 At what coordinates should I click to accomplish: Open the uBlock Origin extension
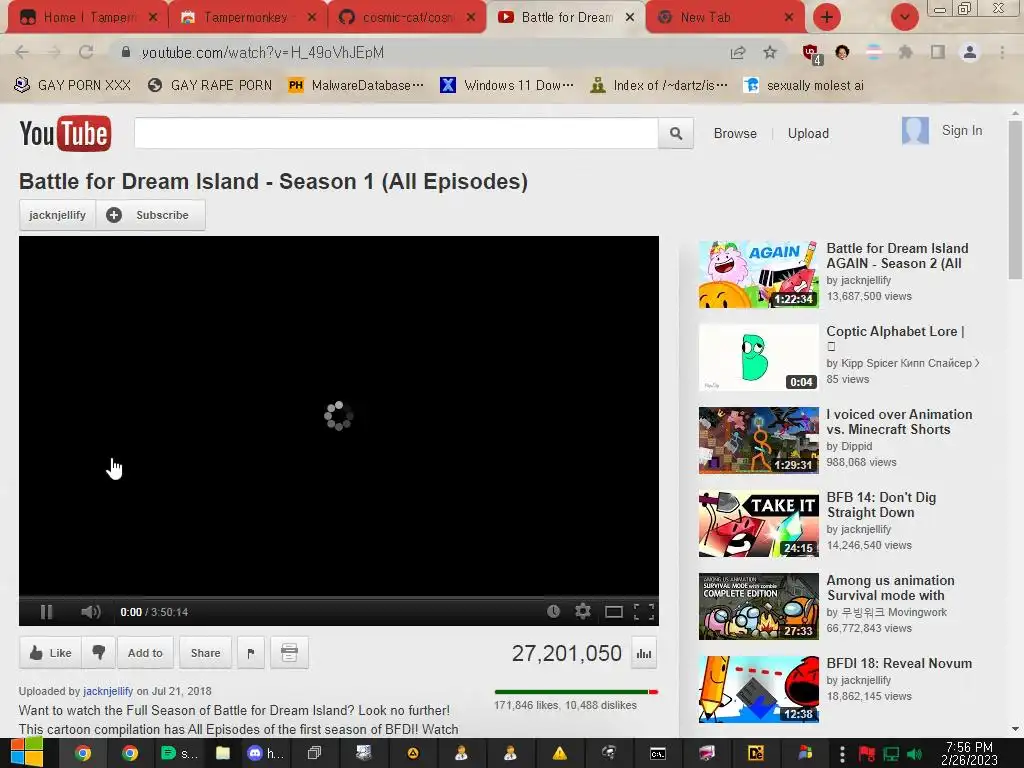[x=812, y=53]
